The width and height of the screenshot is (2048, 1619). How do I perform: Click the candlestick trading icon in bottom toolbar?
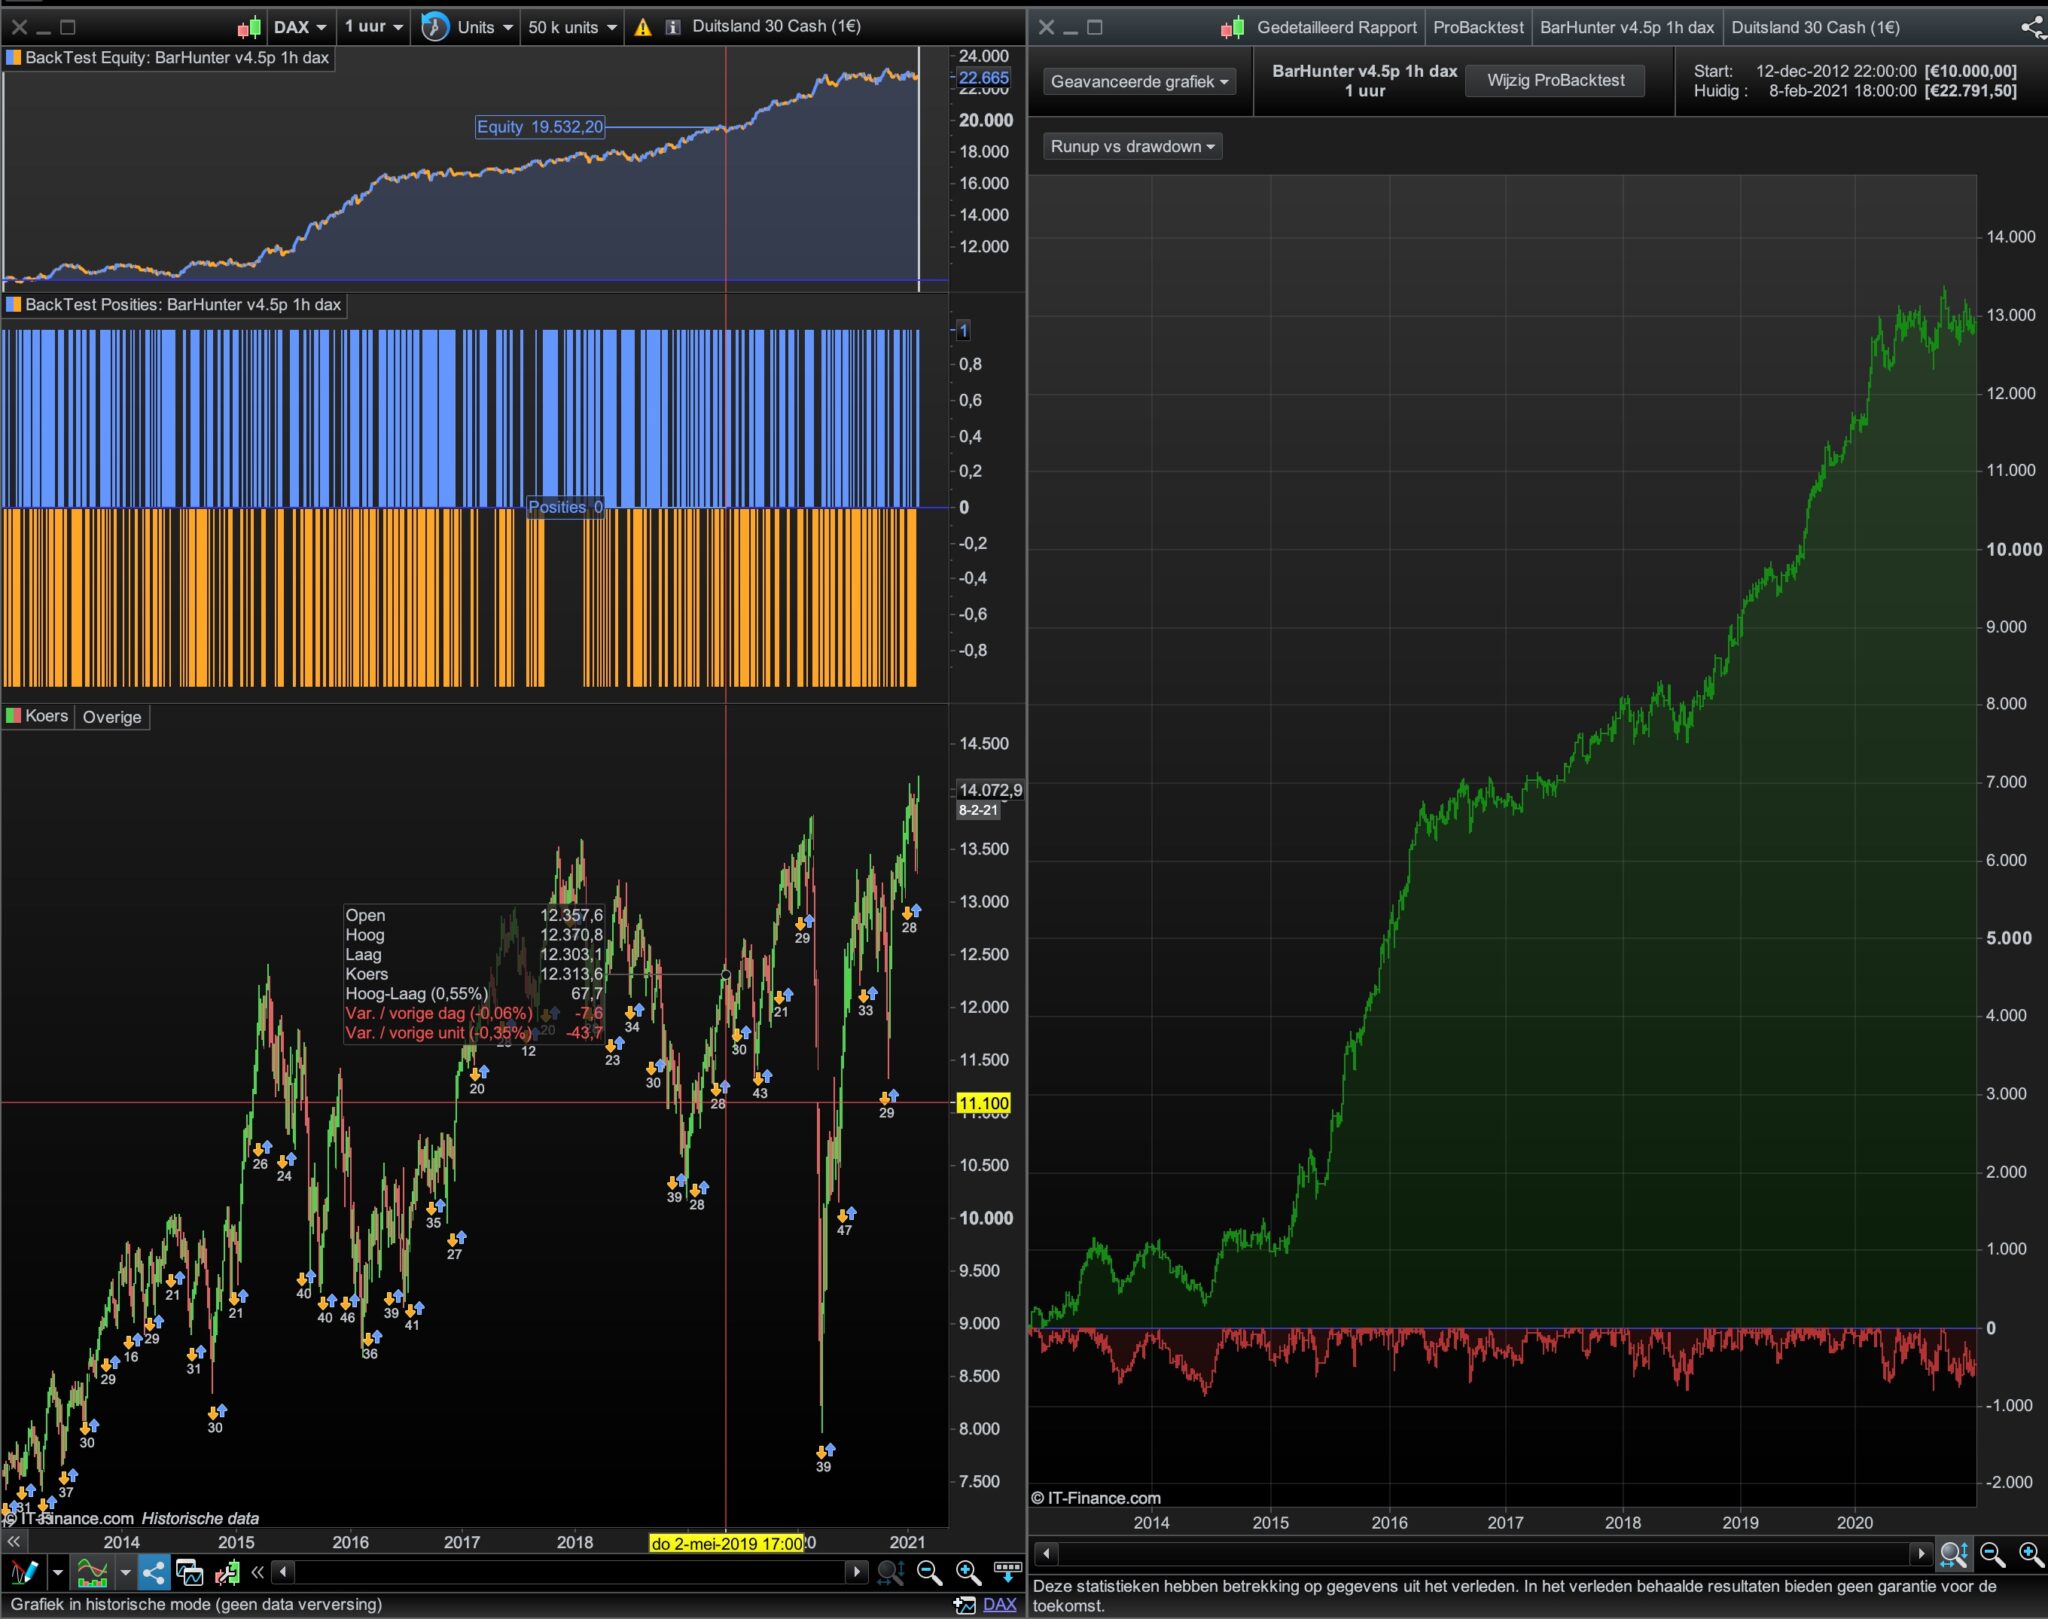click(x=227, y=1572)
